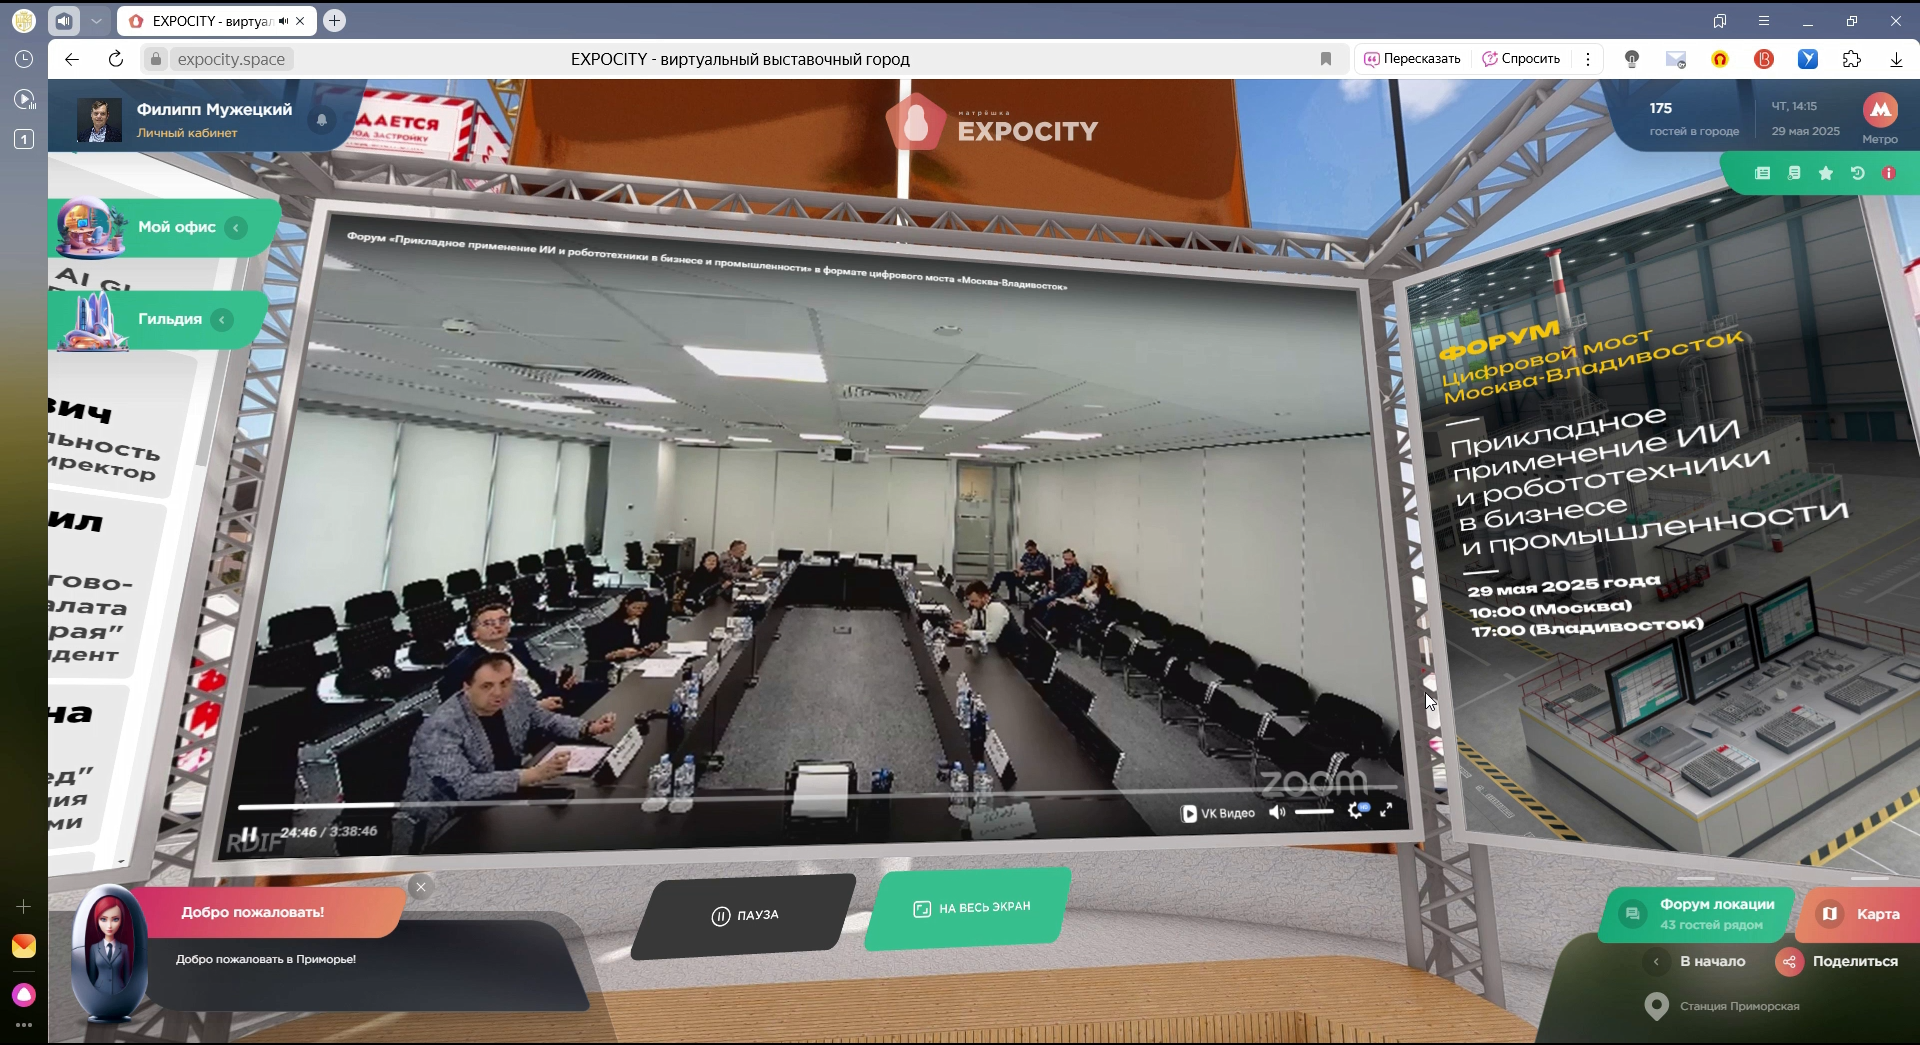1920x1045 pixels.
Task: Click the Пересказать button
Action: coord(1412,59)
